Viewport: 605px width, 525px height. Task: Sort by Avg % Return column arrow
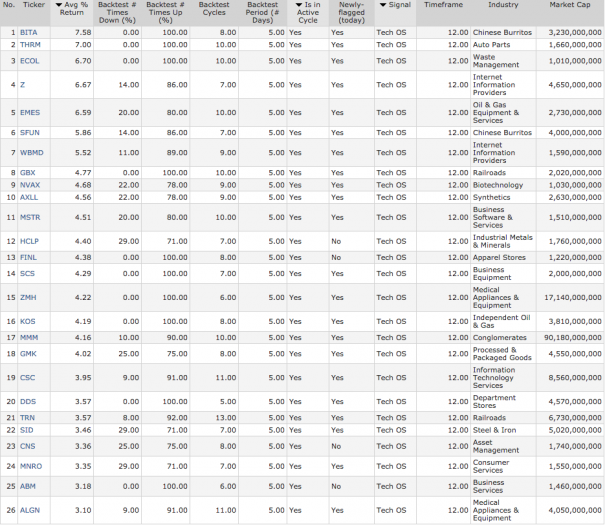click(59, 5)
